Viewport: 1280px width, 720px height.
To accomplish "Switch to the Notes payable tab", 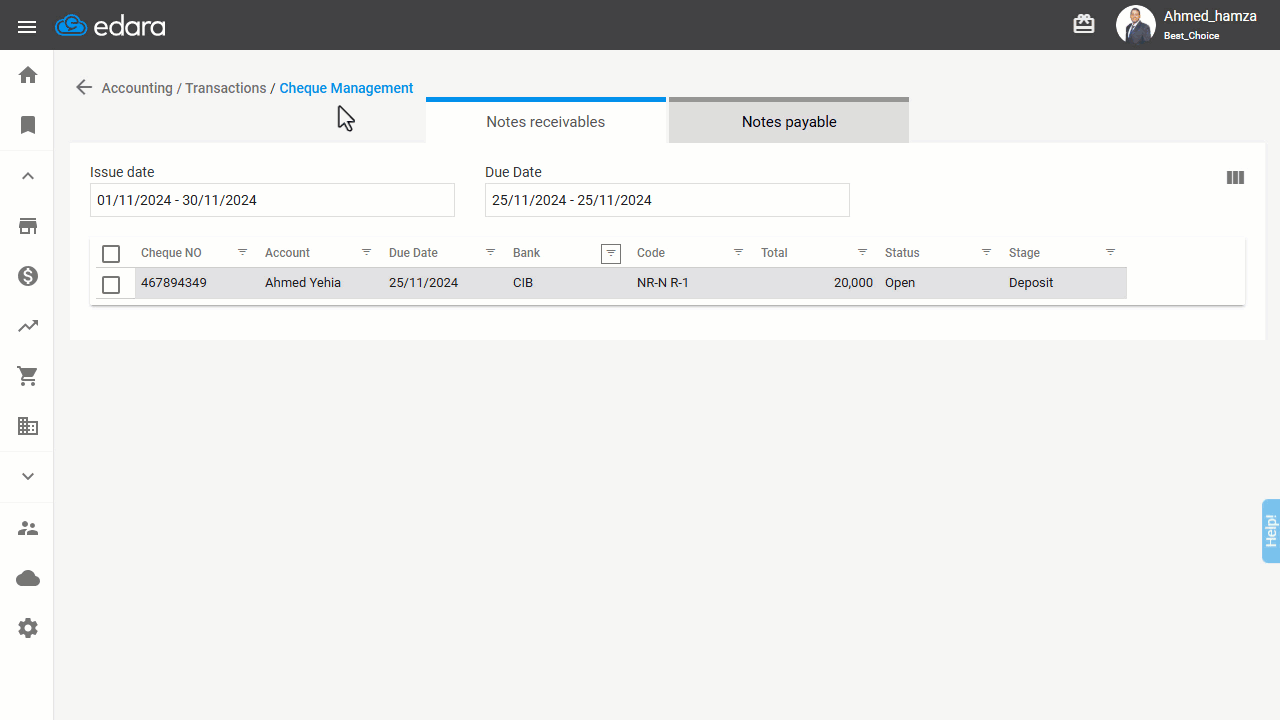I will click(x=789, y=120).
